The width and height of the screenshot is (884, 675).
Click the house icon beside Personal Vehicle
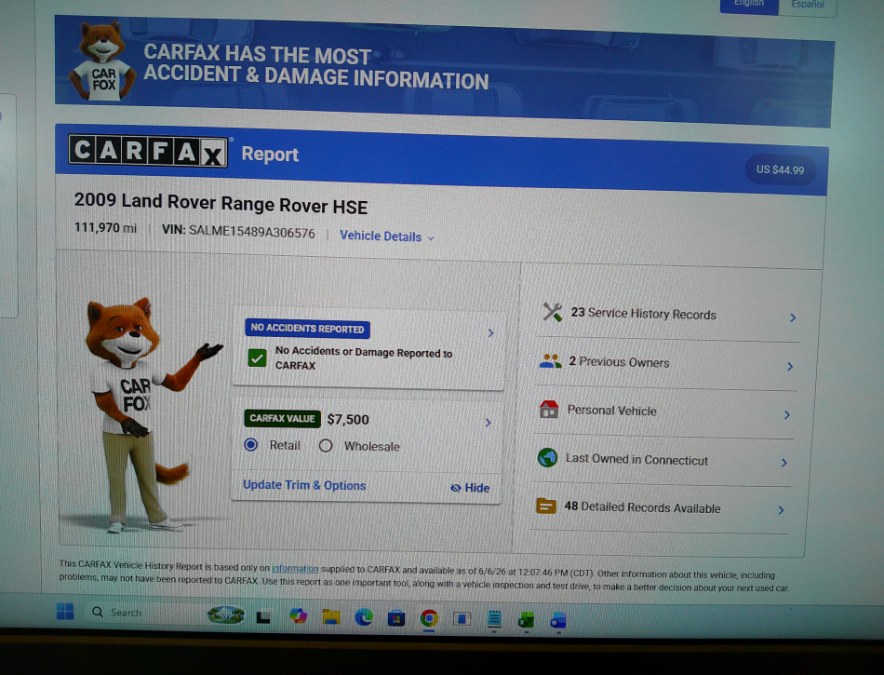(549, 409)
